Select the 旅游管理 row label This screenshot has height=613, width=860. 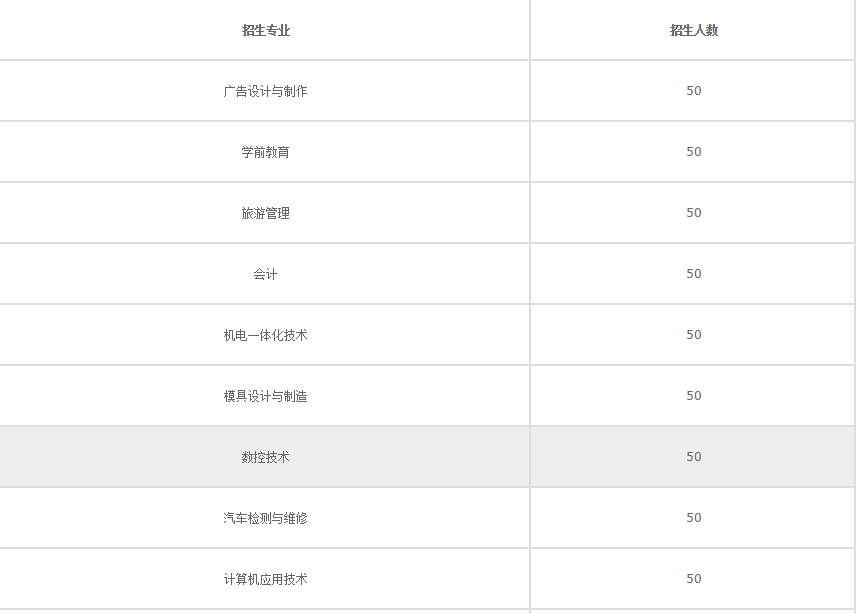point(265,213)
